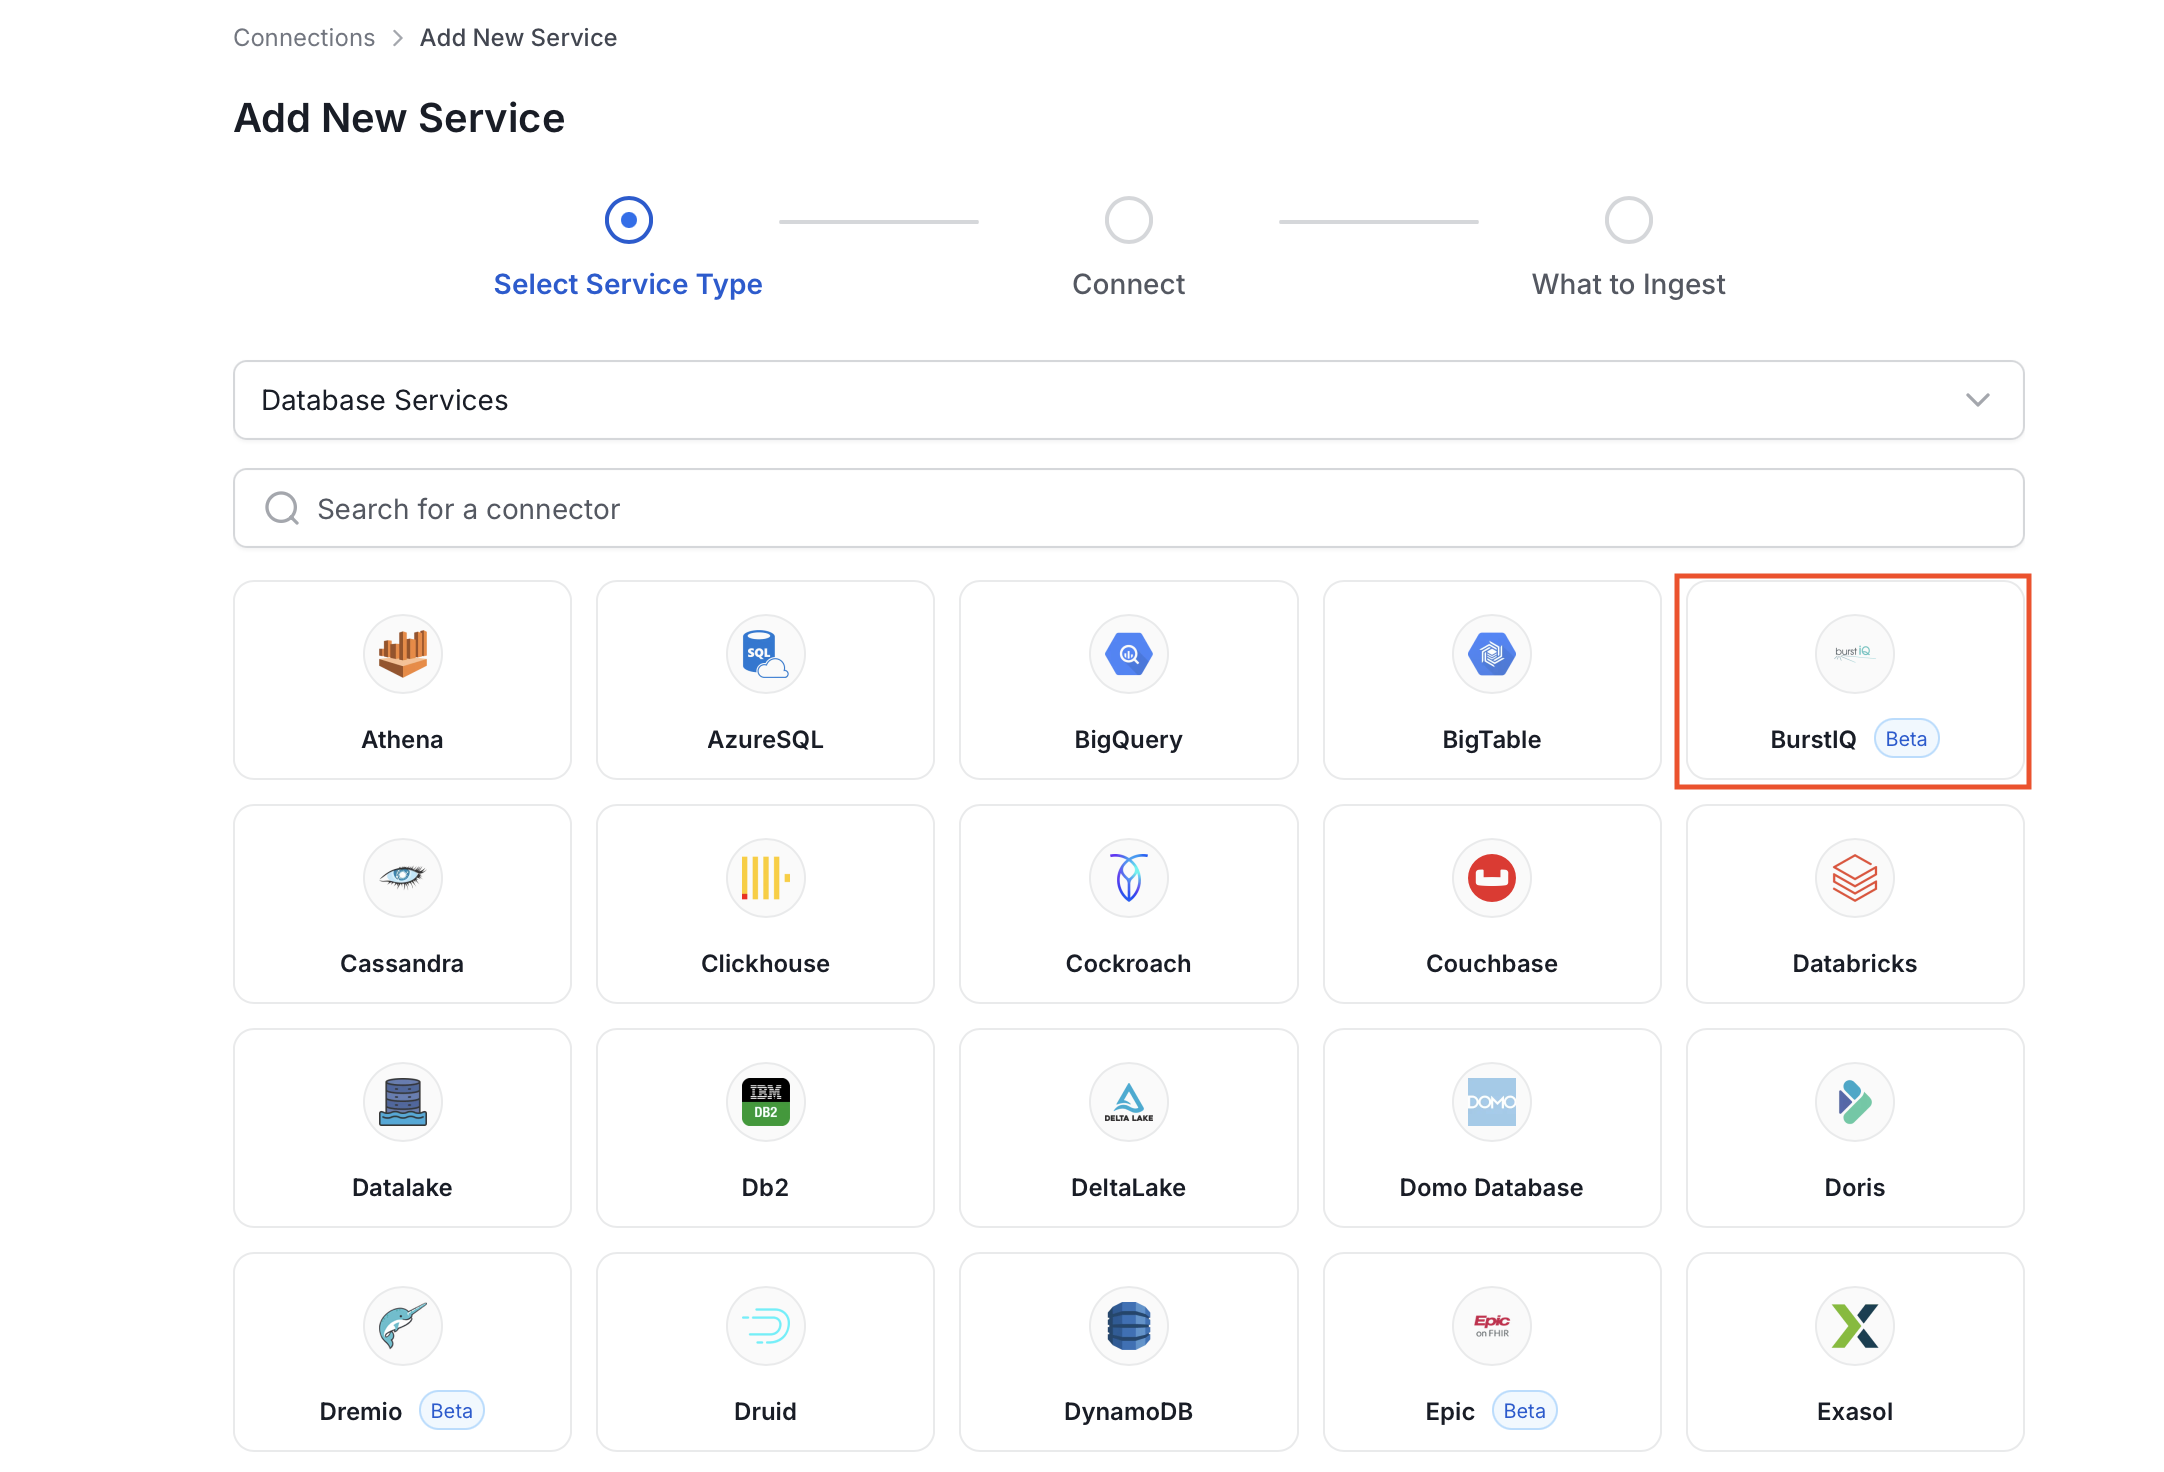2164x1472 pixels.
Task: Choose the AzureSQL service icon
Action: click(x=765, y=654)
